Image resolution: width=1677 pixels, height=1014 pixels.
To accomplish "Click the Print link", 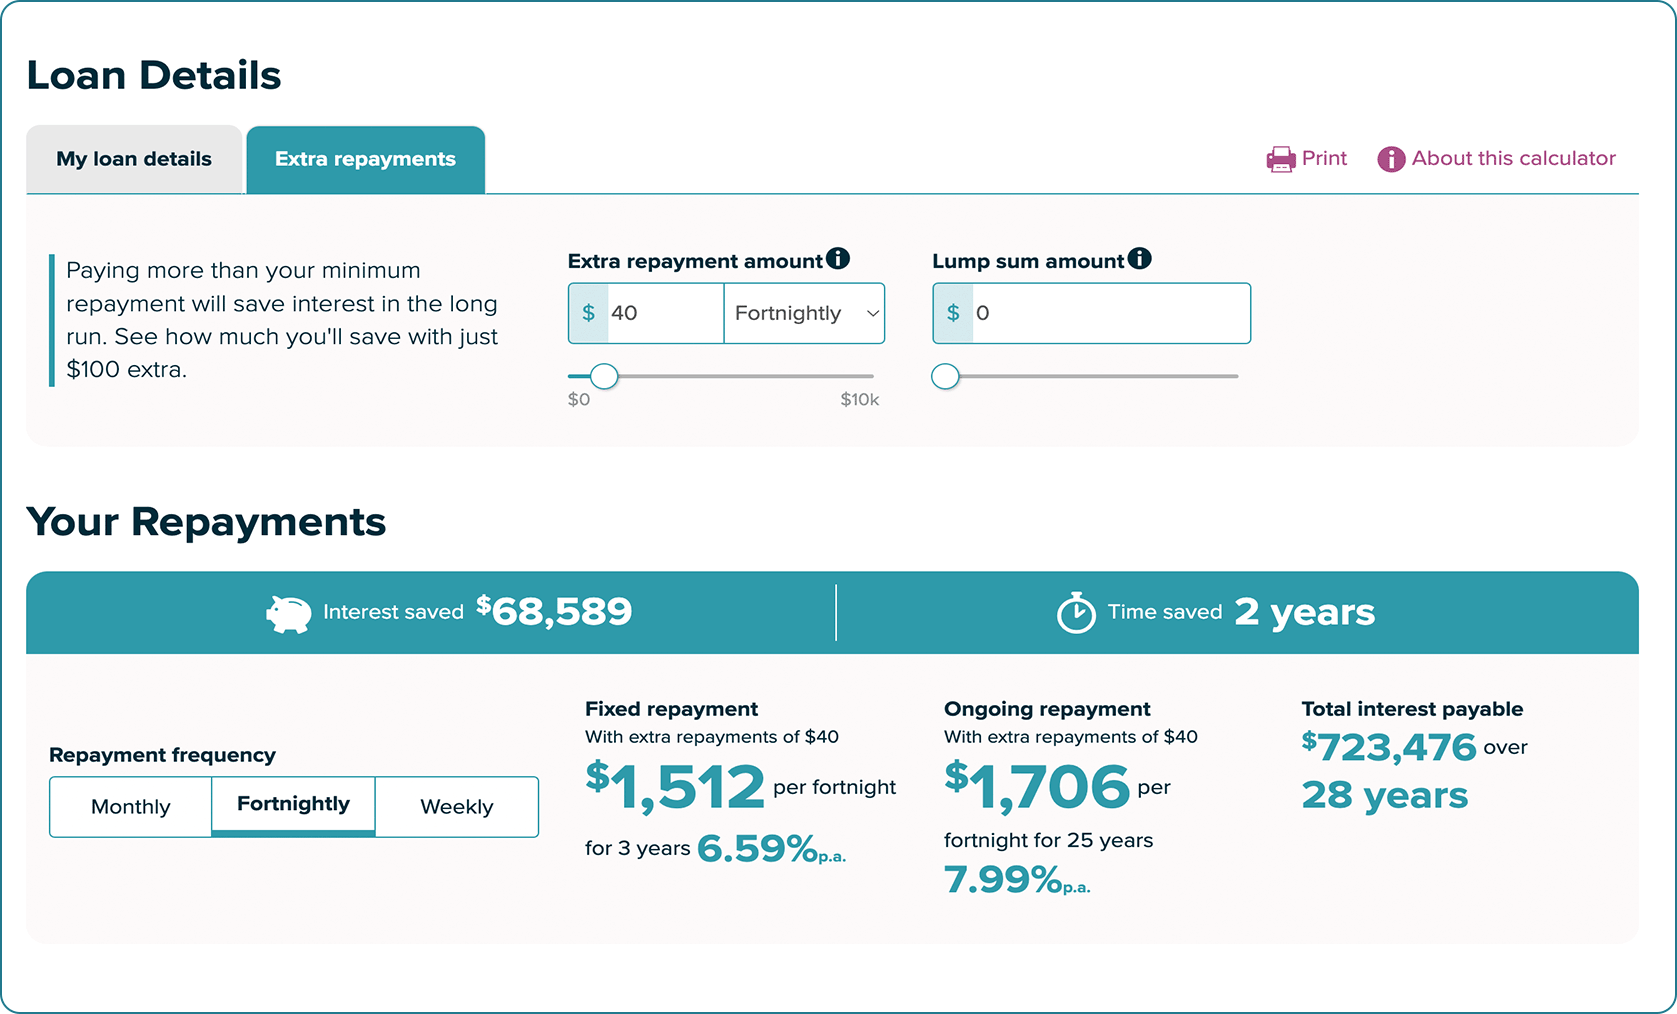I will point(1324,158).
